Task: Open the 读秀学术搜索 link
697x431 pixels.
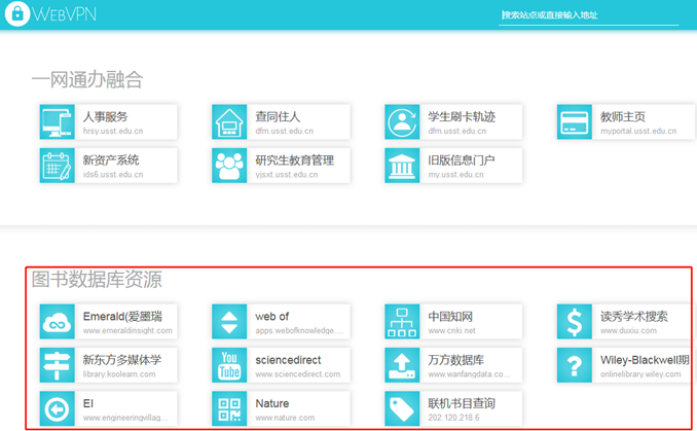Action: coord(625,322)
